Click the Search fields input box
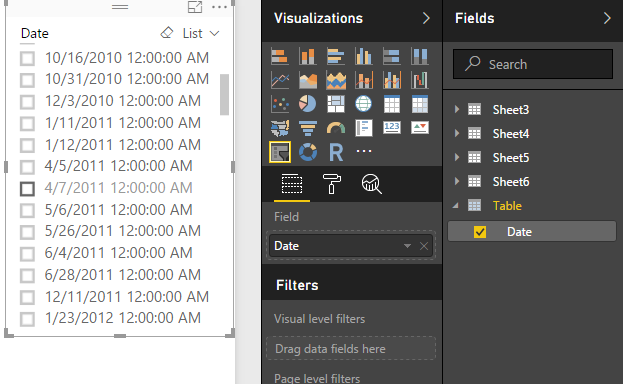Screen dimensions: 623x384 click(533, 64)
